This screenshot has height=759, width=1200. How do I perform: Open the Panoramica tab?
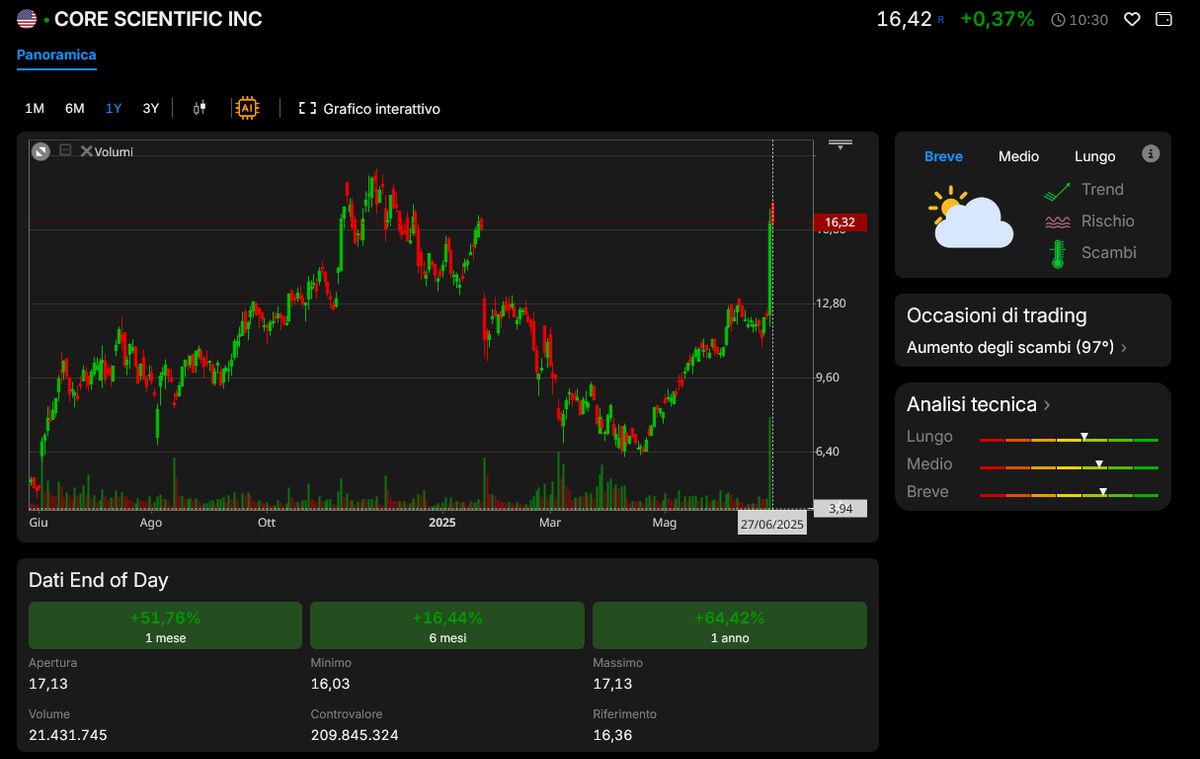57,55
